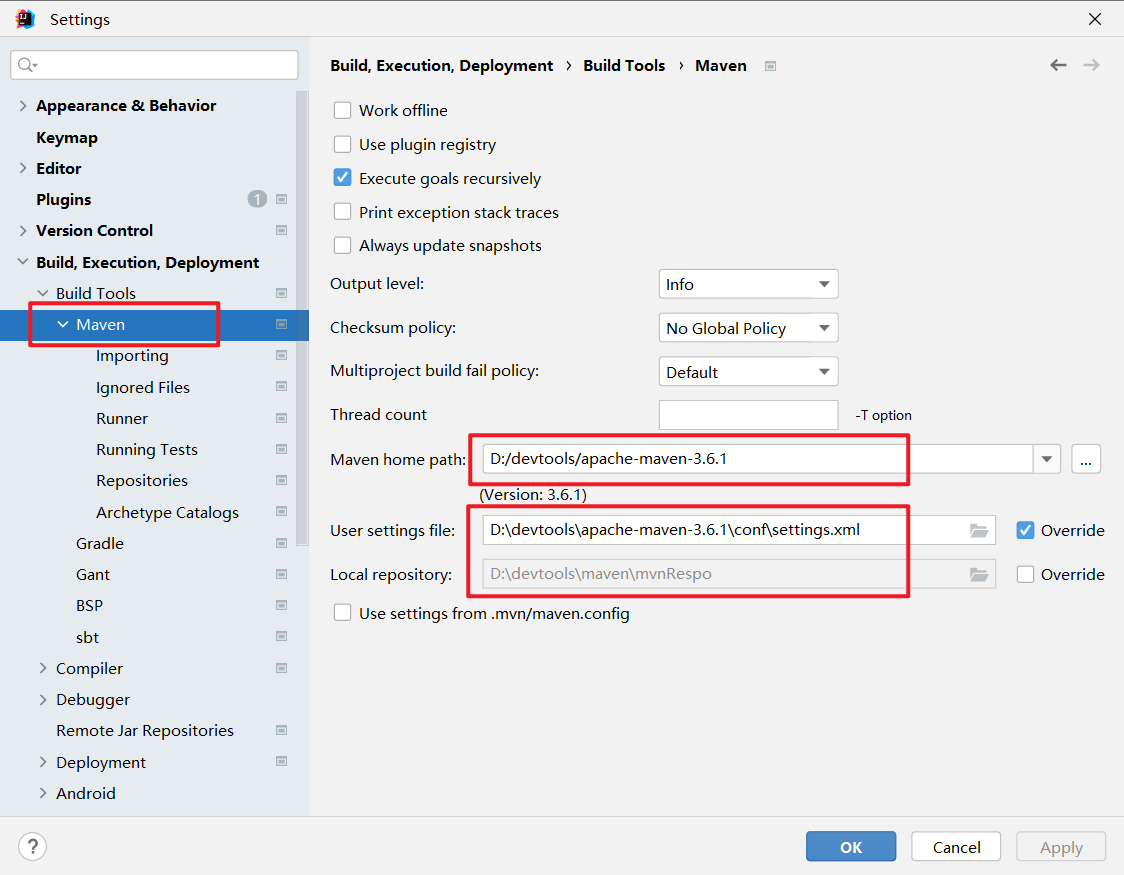Uncheck Override for User settings file
Image resolution: width=1124 pixels, height=875 pixels.
click(1026, 530)
